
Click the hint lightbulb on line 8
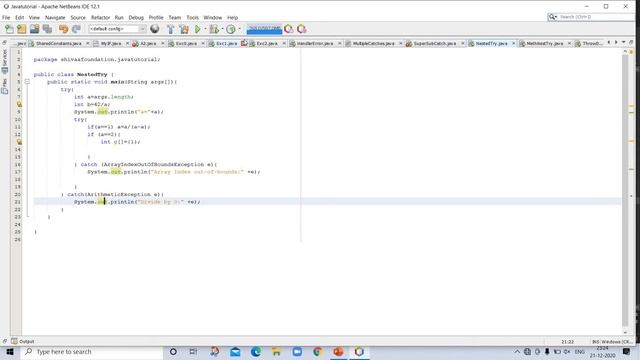(x=19, y=104)
